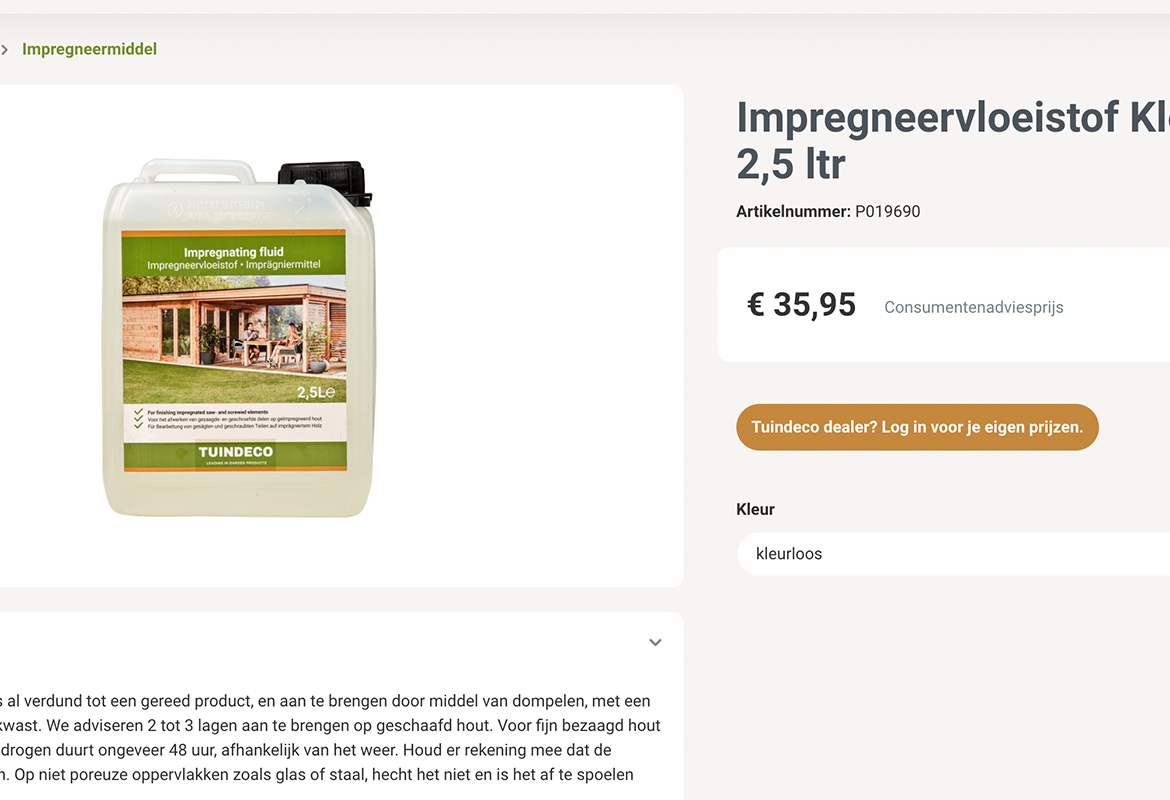This screenshot has height=800, width=1170.
Task: Click the '2,5 ltr' part of the title
Action: pyautogui.click(x=791, y=163)
